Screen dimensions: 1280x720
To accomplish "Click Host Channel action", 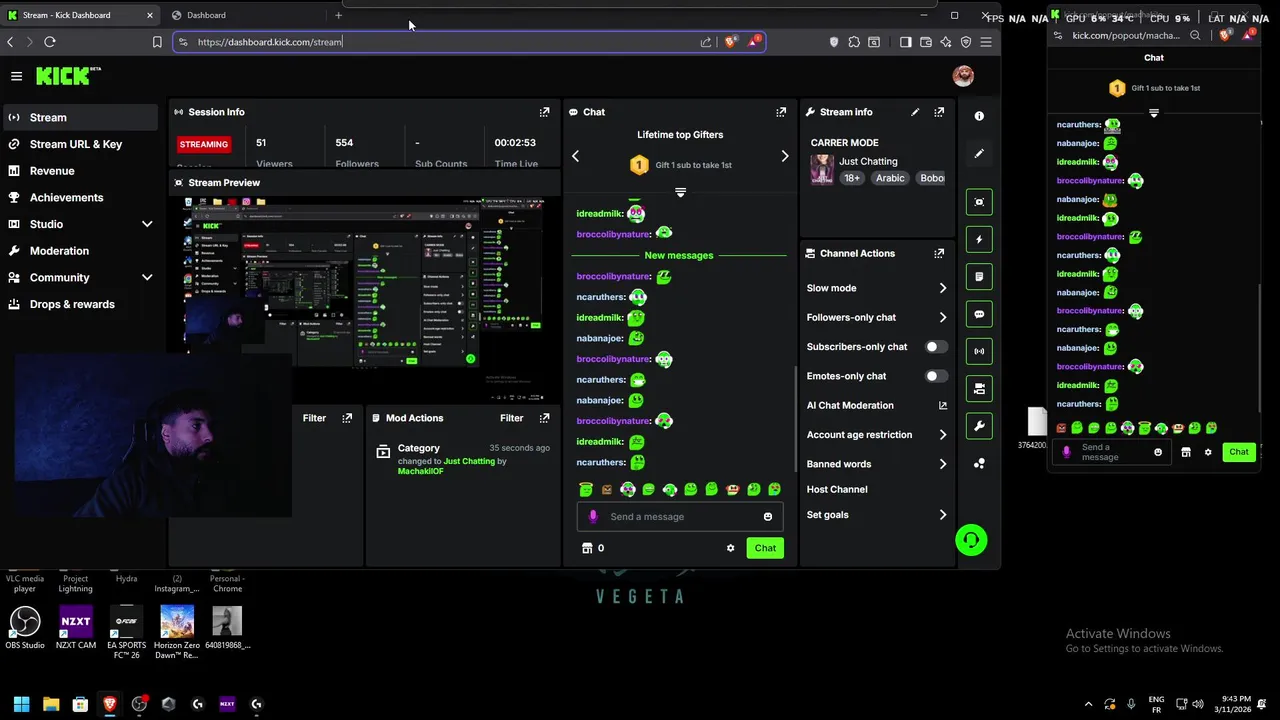I will (x=837, y=489).
